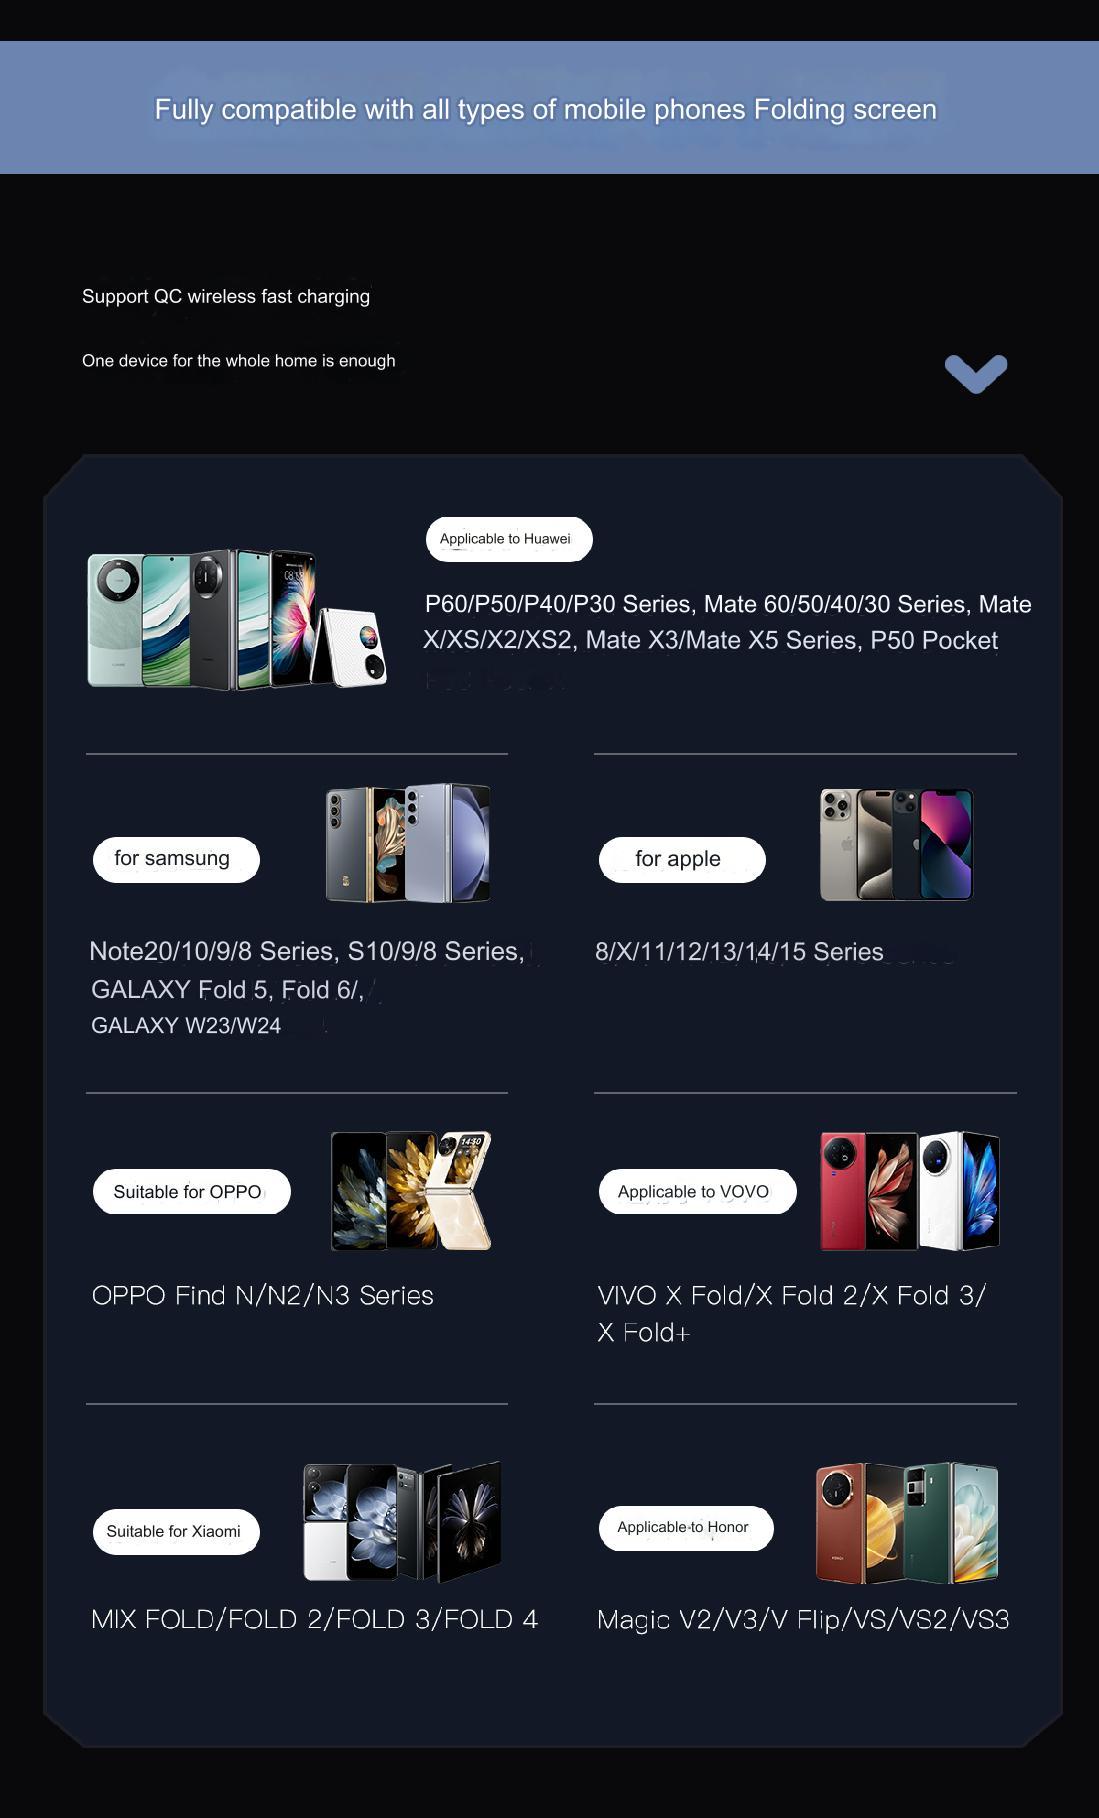
Task: Open the Huawei phones group image
Action: pos(237,619)
